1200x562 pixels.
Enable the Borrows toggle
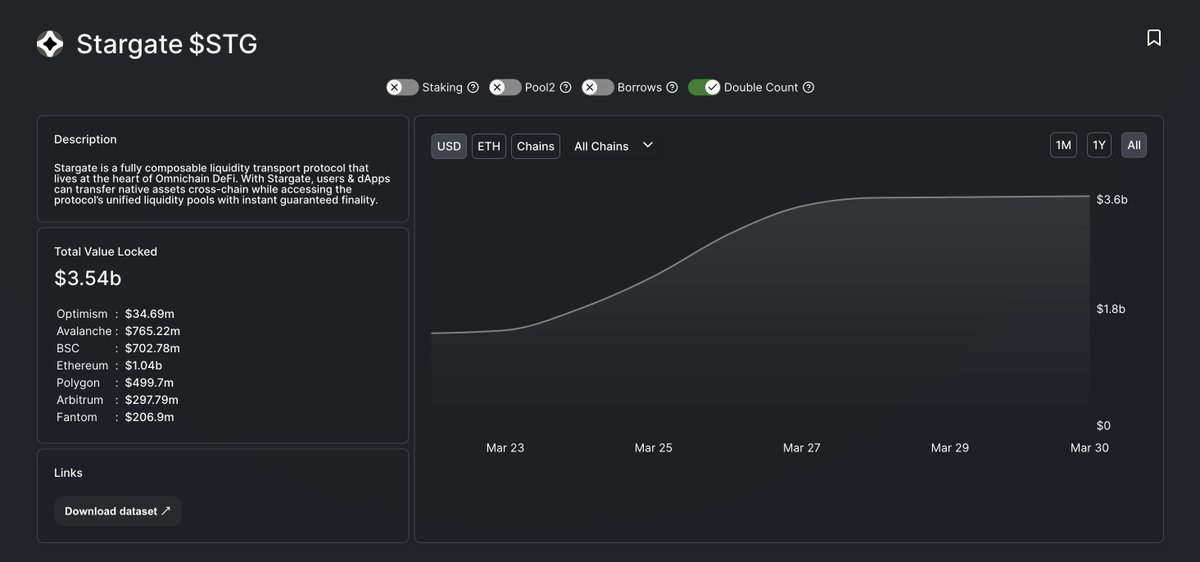pyautogui.click(x=597, y=87)
